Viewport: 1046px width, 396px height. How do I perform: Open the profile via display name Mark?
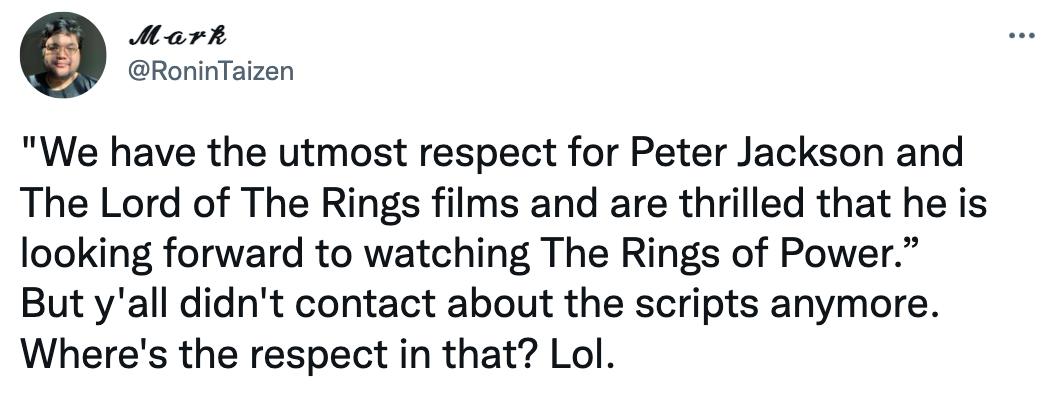(x=177, y=36)
